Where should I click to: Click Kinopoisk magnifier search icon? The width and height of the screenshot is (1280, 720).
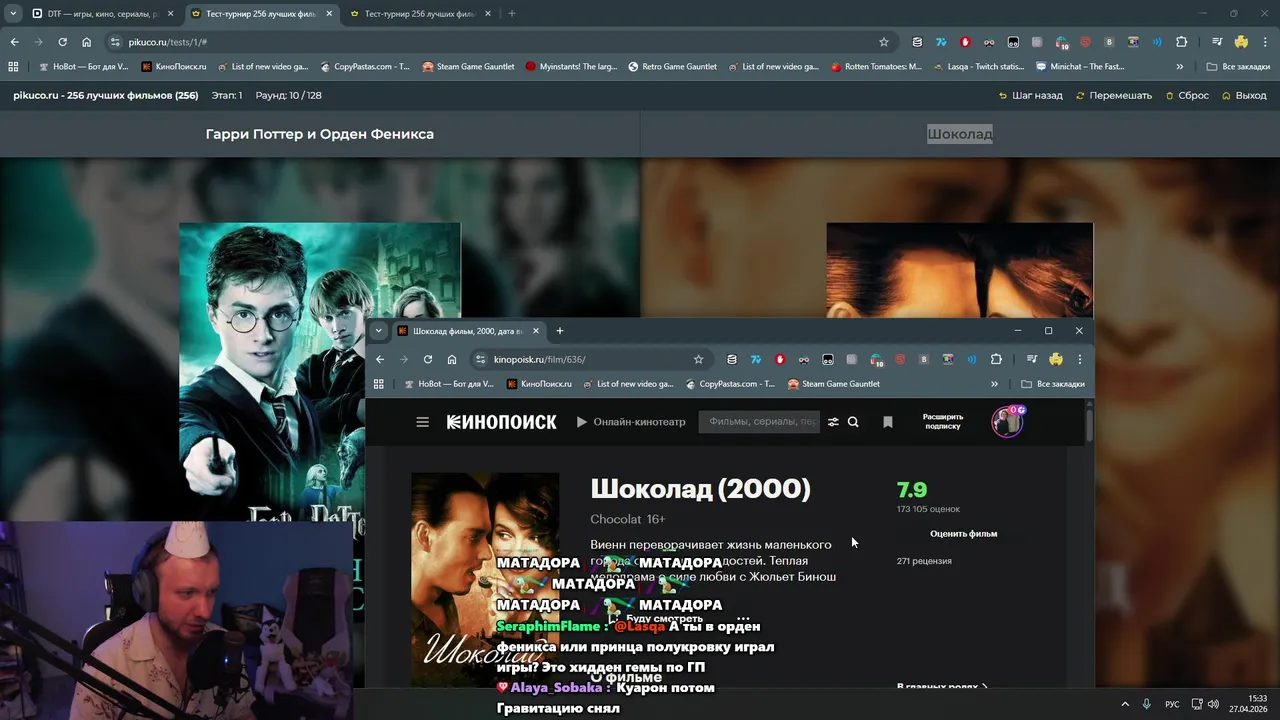click(853, 422)
